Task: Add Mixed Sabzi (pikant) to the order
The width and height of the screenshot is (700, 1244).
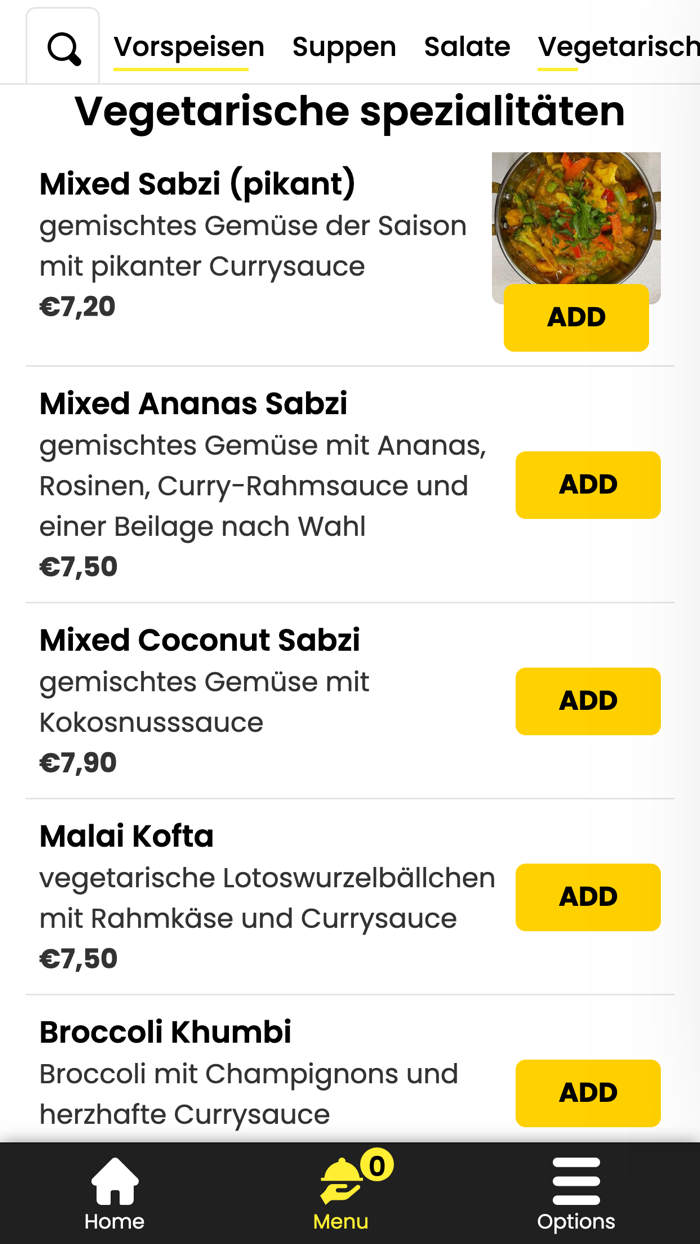Action: pyautogui.click(x=576, y=317)
